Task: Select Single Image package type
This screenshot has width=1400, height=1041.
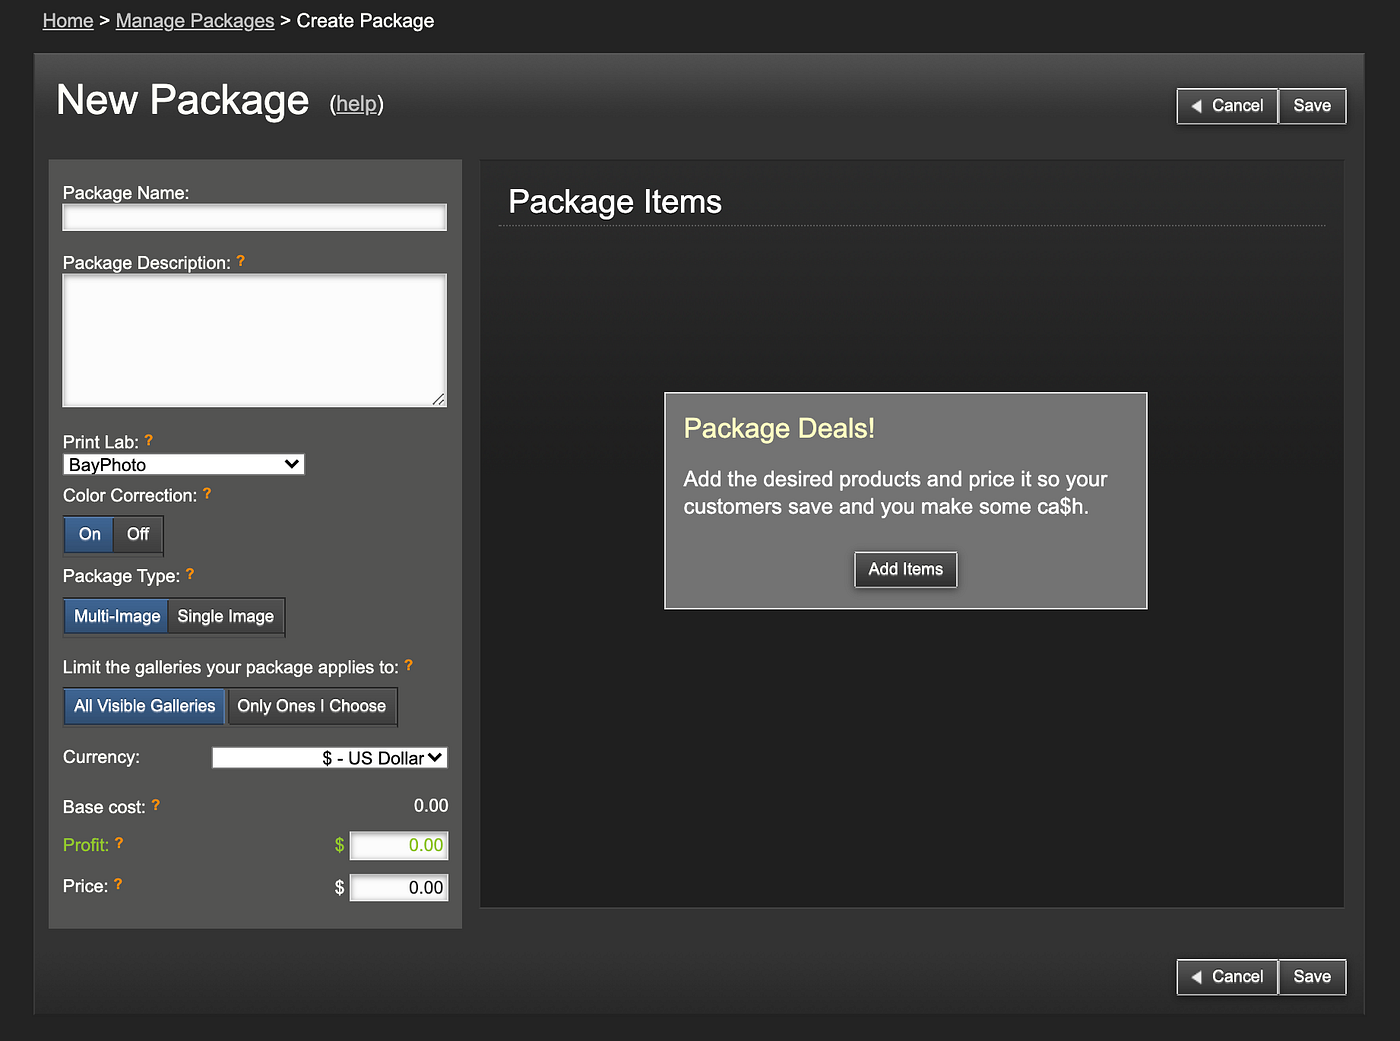Action: point(225,617)
